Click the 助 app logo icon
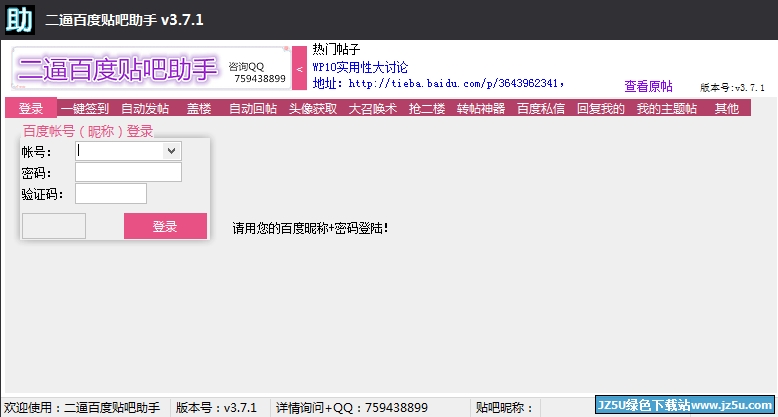The height and width of the screenshot is (417, 778). pos(20,20)
